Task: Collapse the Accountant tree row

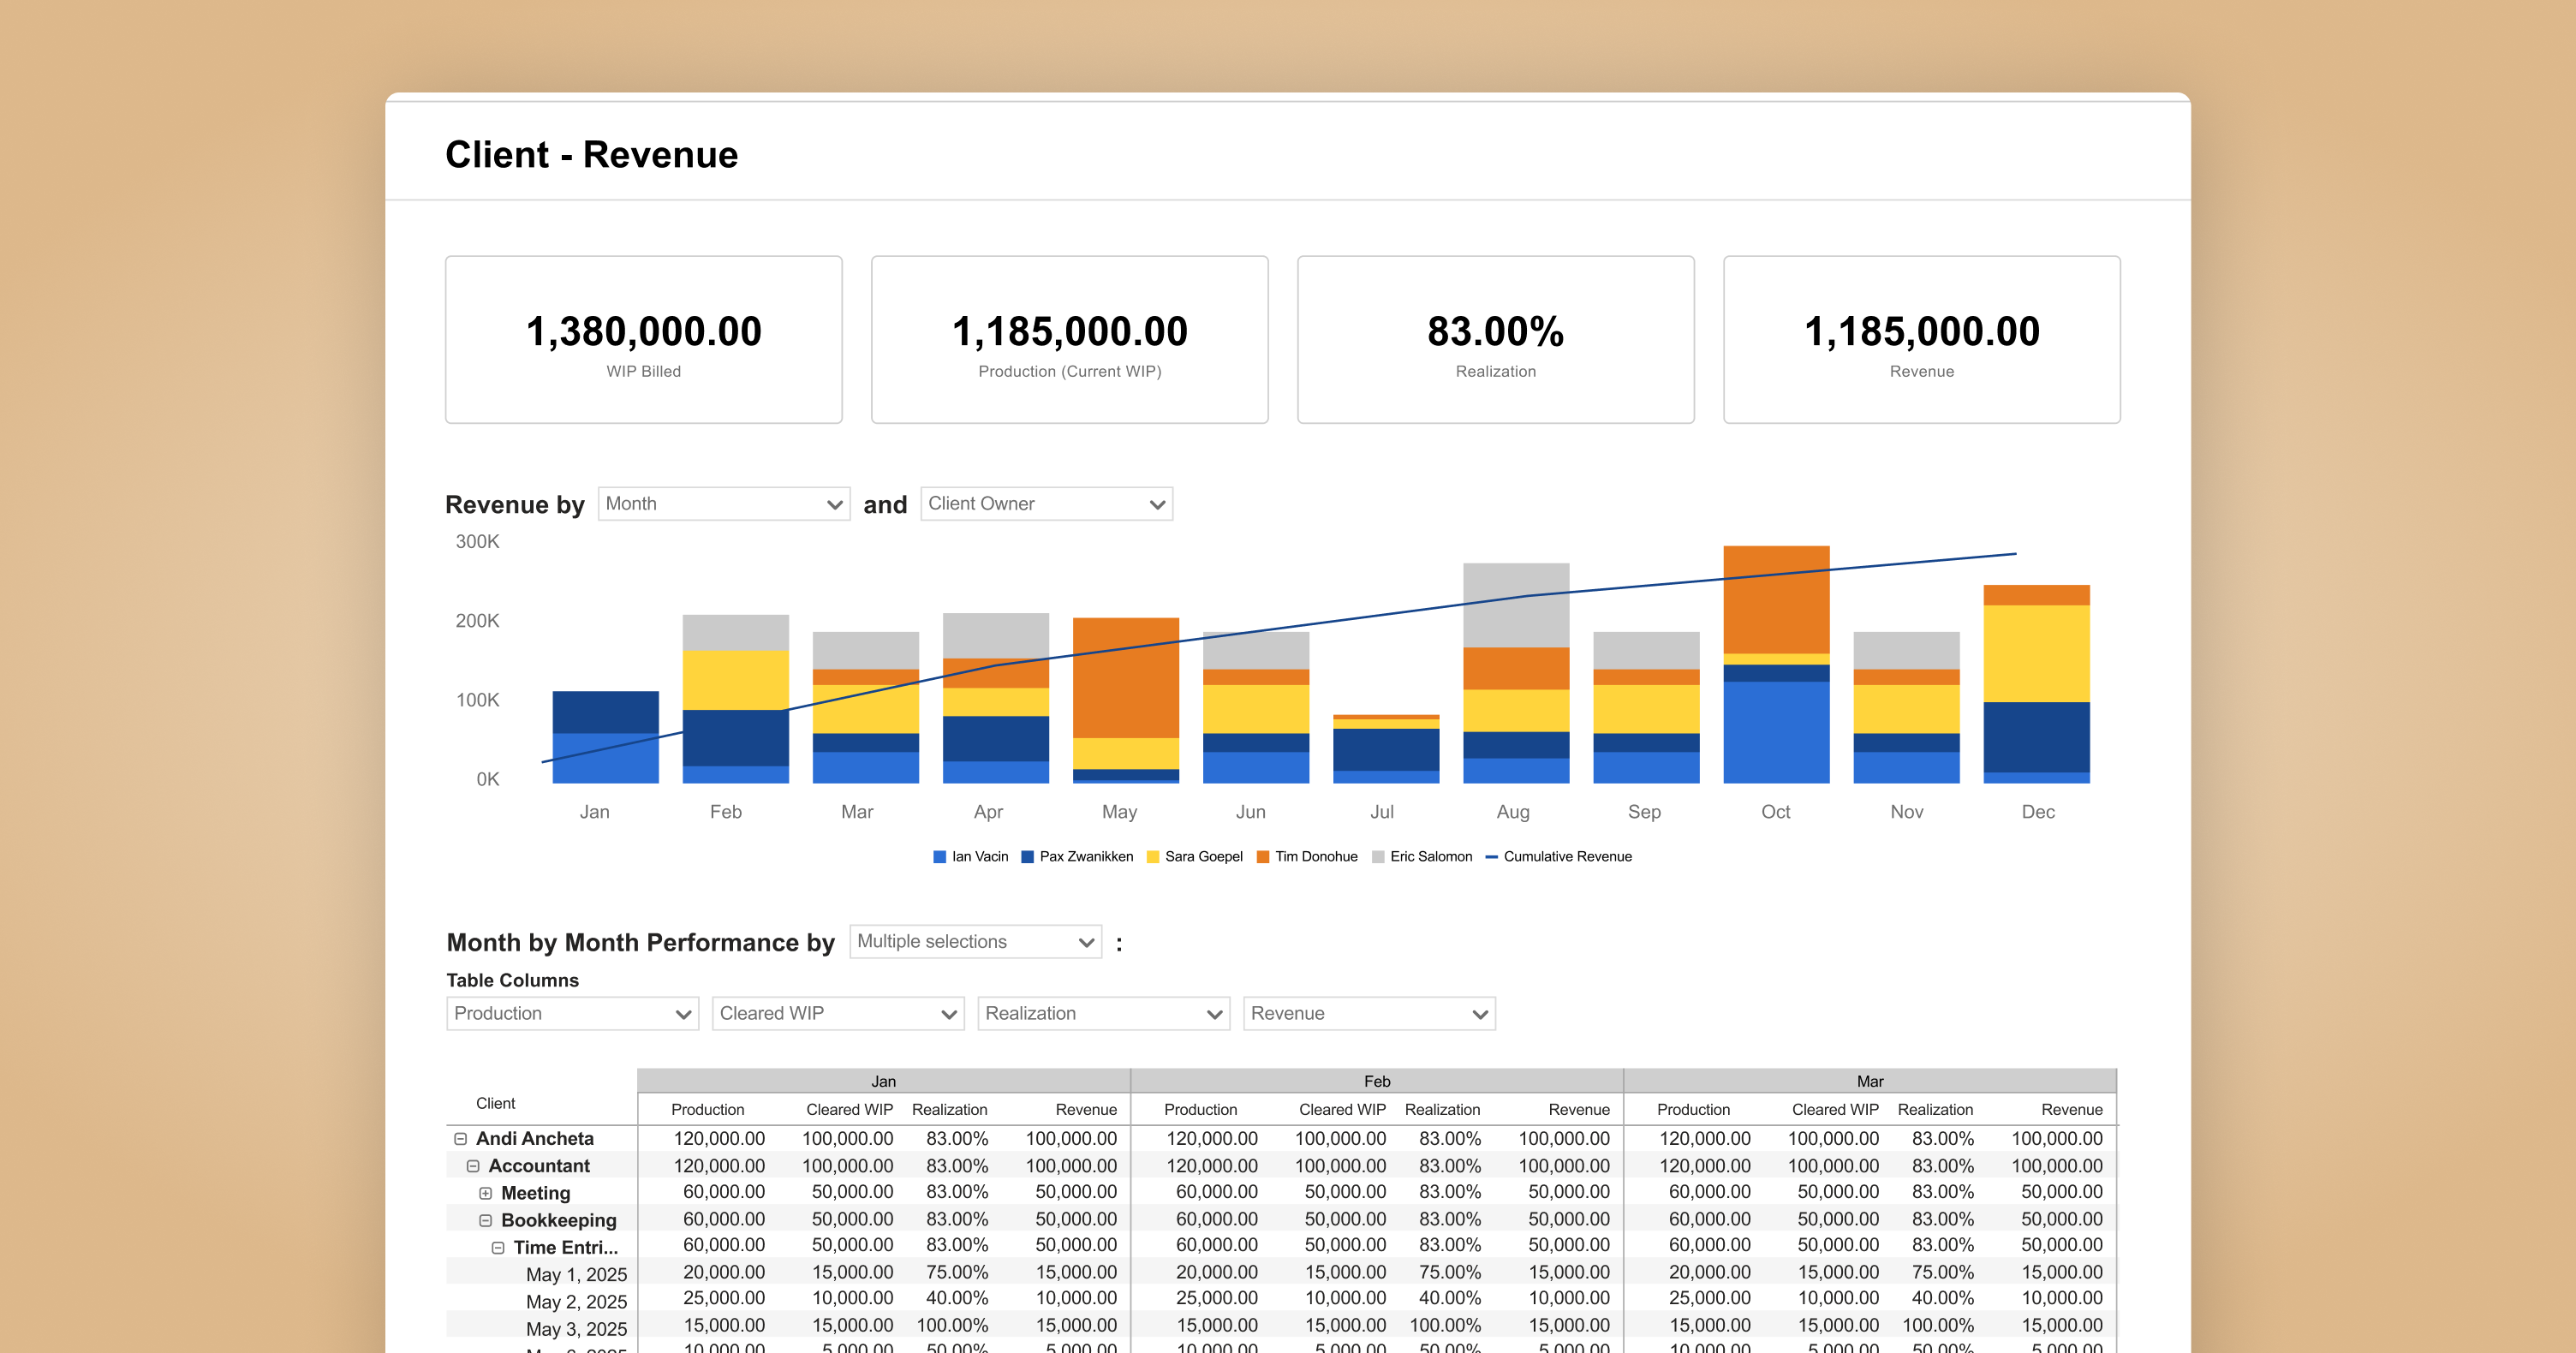Action: coord(473,1166)
